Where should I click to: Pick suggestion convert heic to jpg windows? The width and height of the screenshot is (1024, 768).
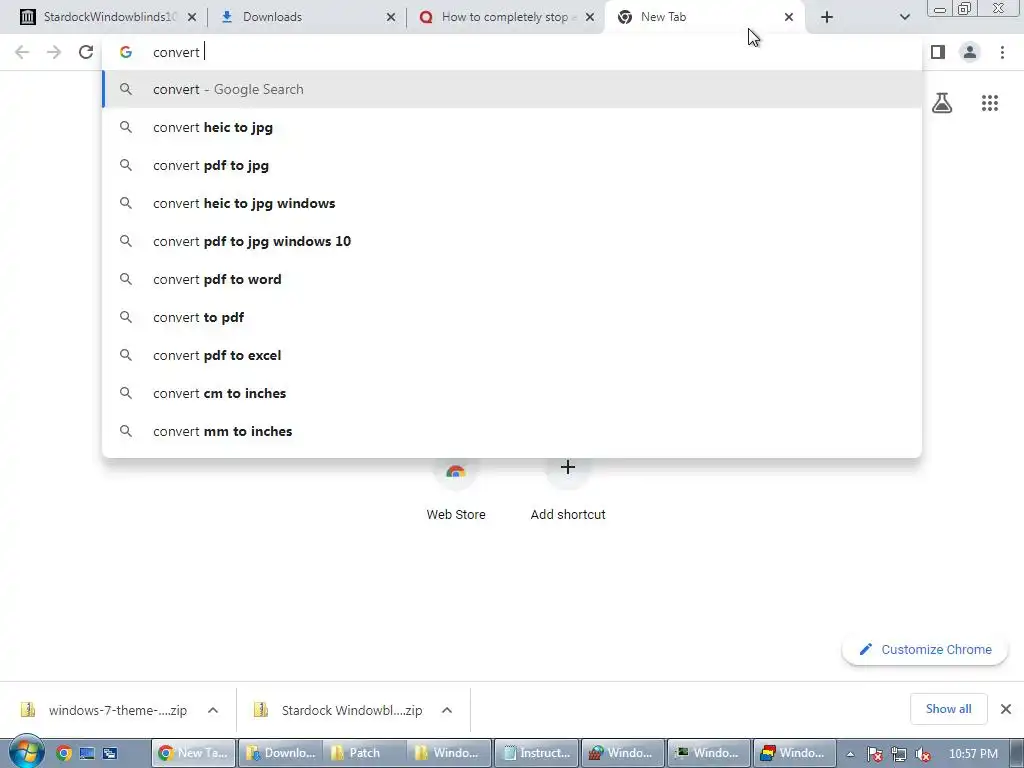click(512, 203)
